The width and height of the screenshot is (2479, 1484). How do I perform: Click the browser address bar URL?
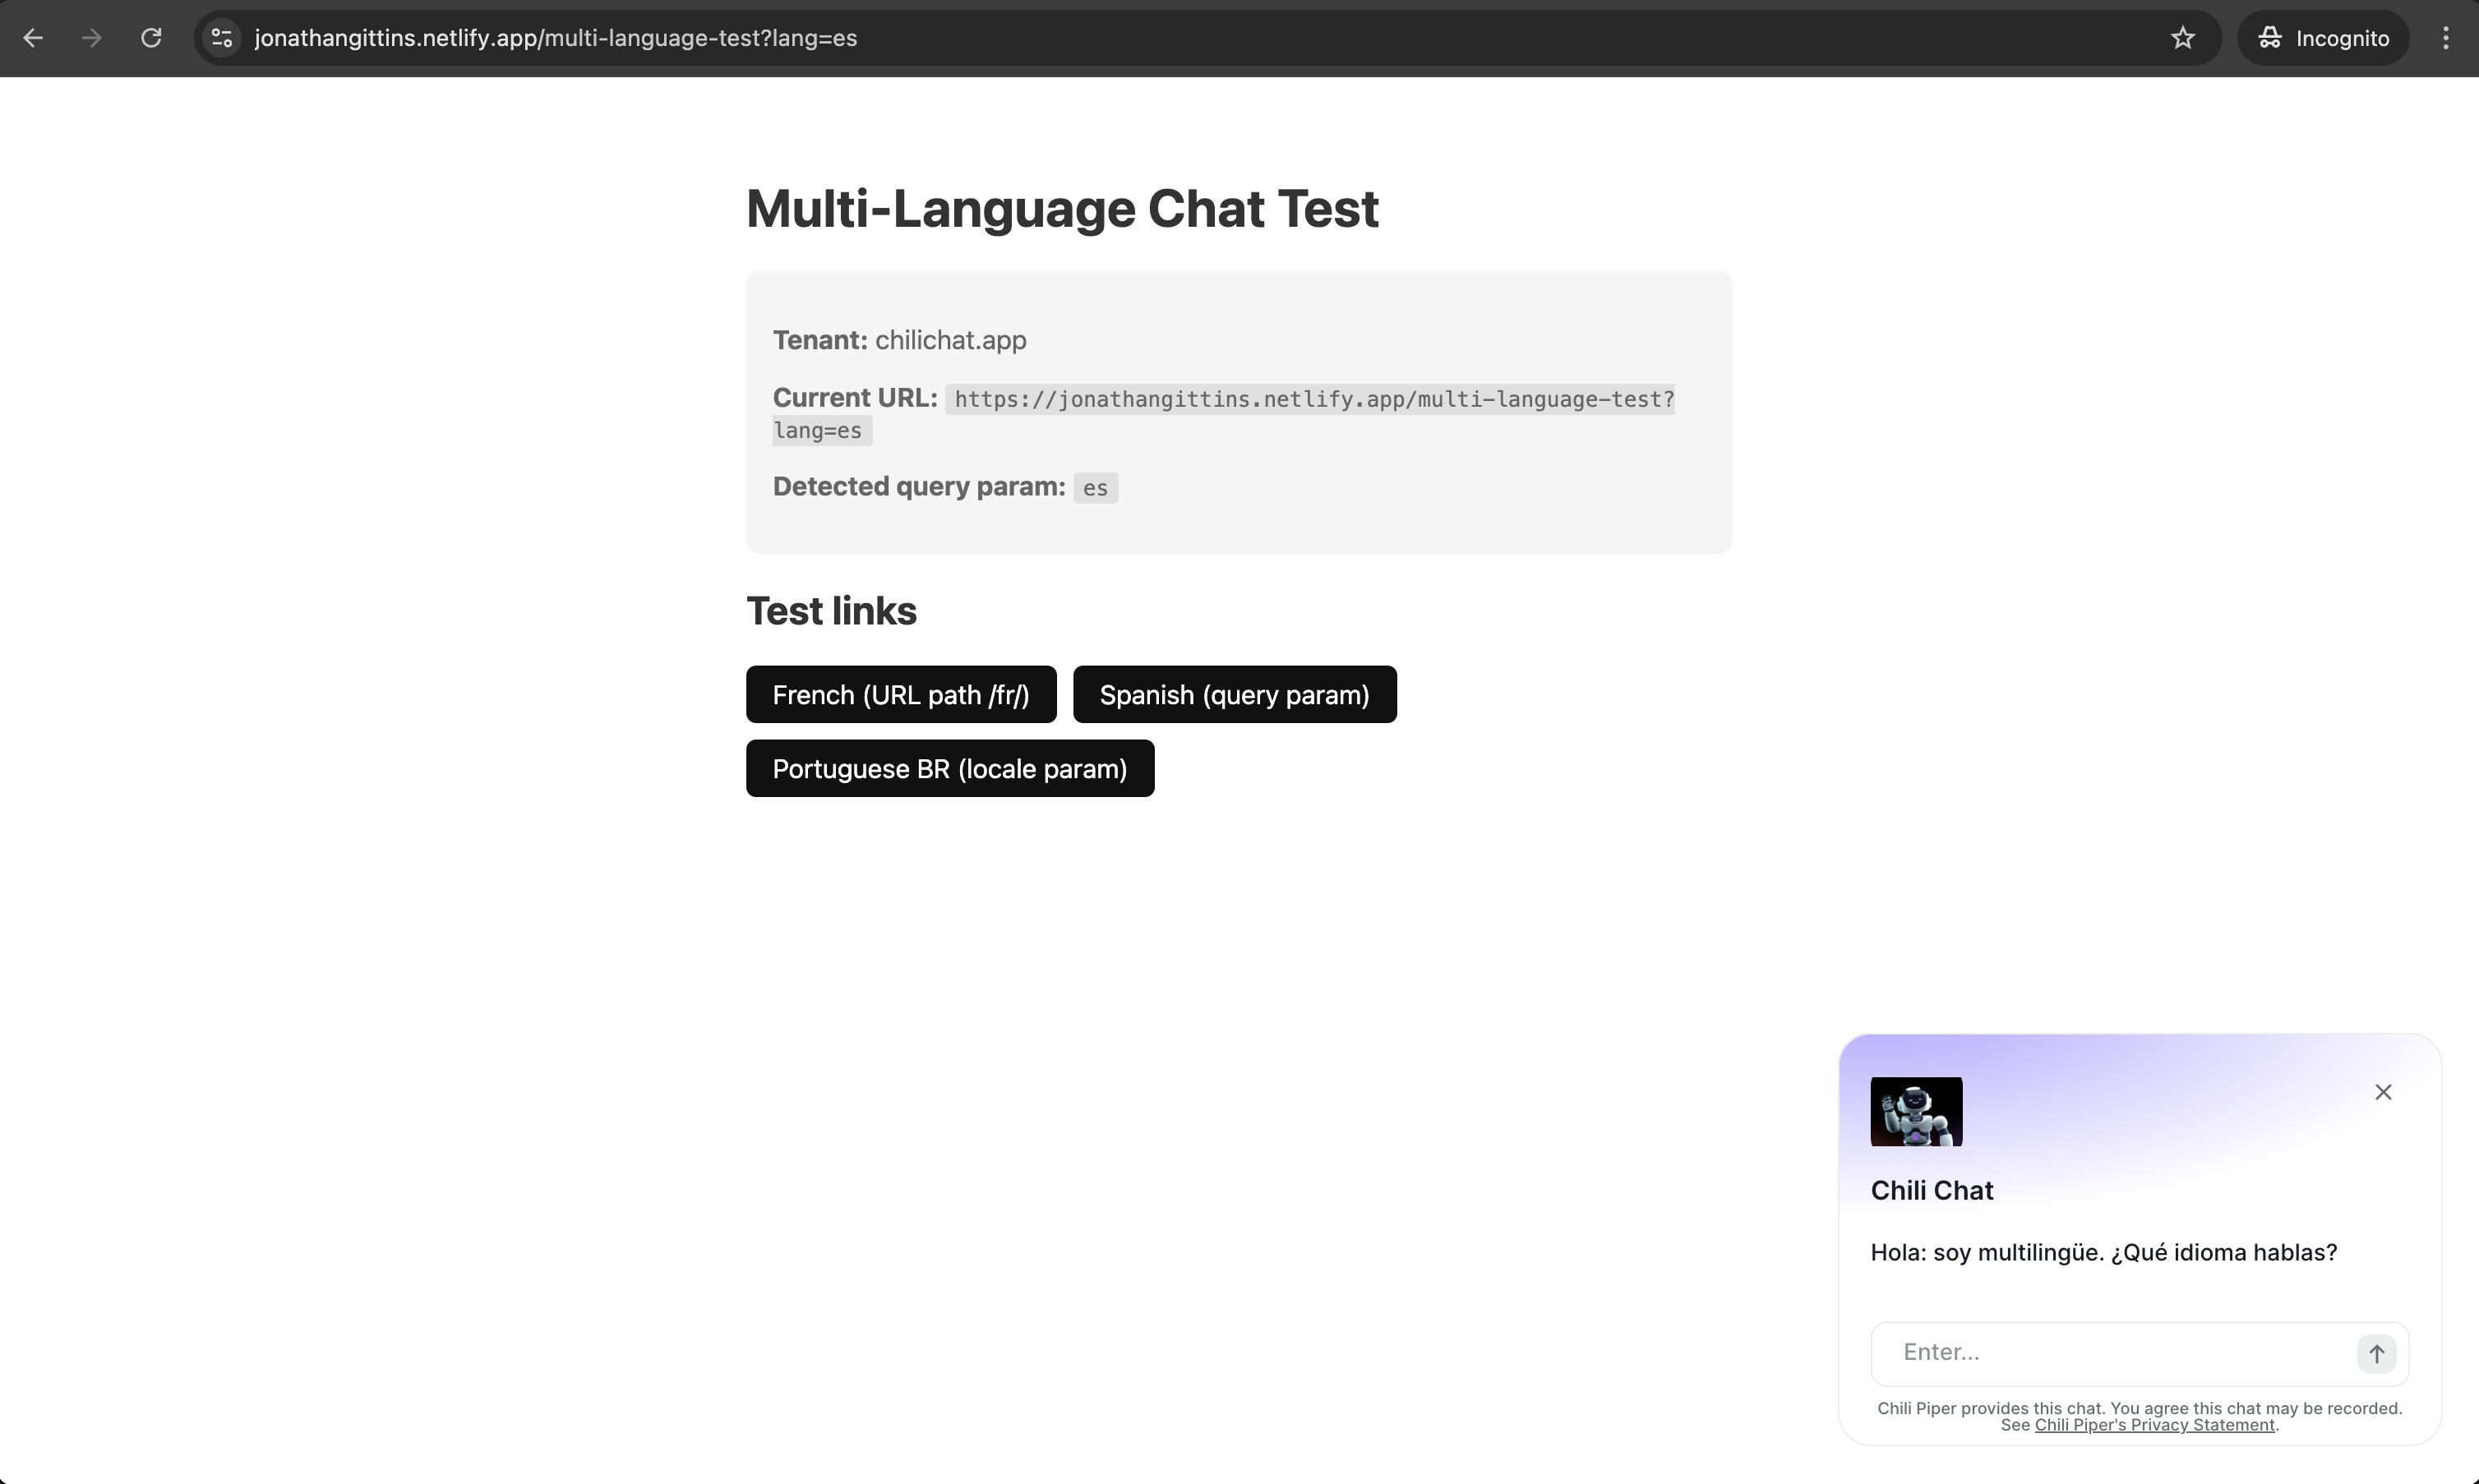[556, 37]
